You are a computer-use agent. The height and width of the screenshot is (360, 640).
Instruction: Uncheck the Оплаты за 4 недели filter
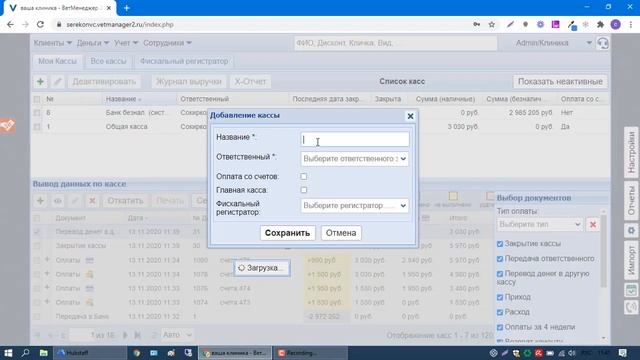pyautogui.click(x=500, y=327)
